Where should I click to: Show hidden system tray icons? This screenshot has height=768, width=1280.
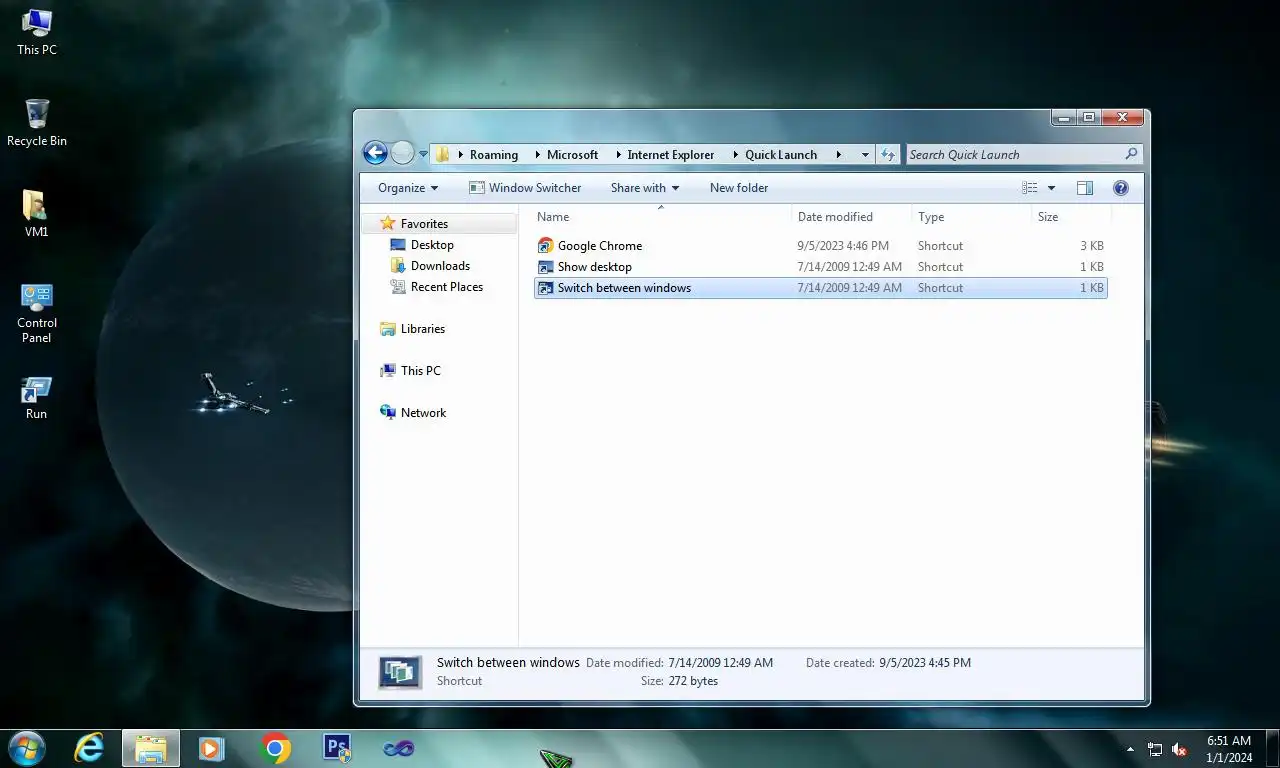(1131, 749)
